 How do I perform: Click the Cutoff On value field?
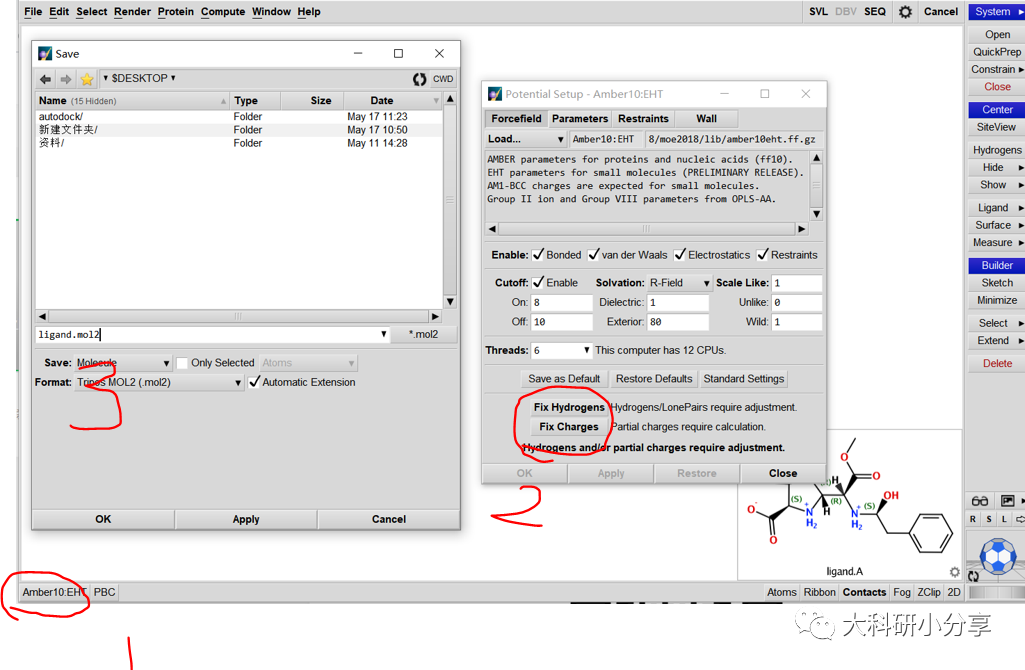(x=562, y=303)
